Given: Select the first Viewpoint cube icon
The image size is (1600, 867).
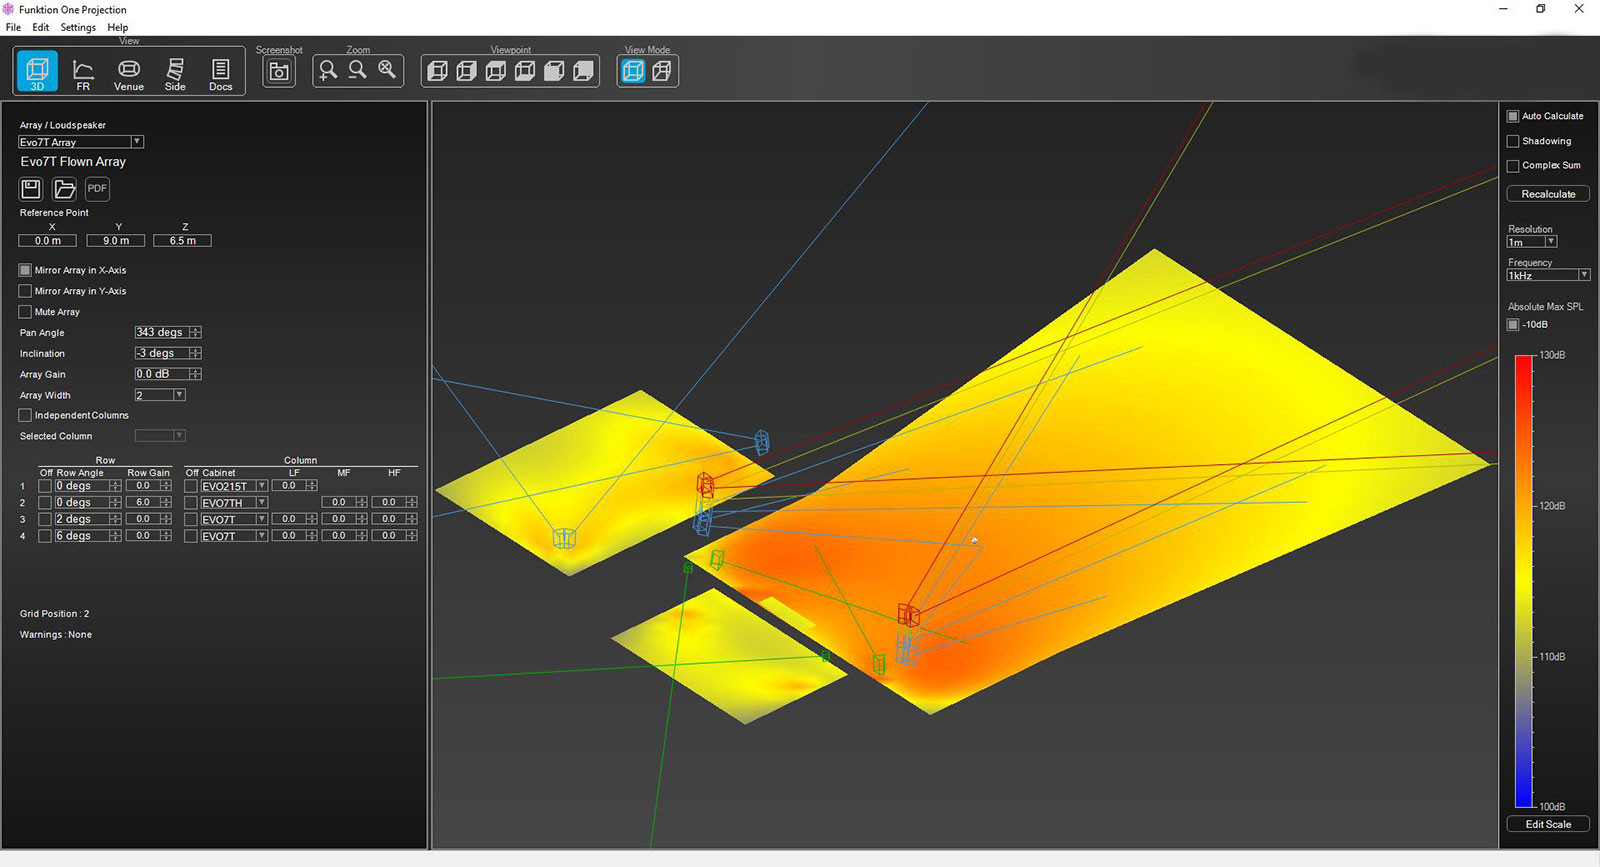Looking at the screenshot, I should pyautogui.click(x=437, y=71).
